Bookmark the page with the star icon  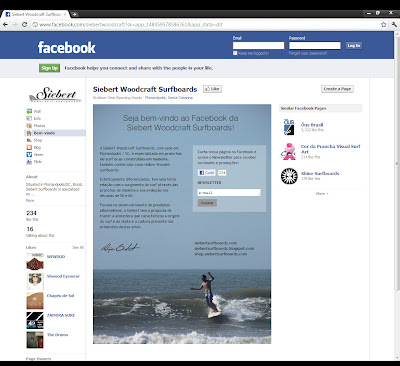(x=384, y=25)
